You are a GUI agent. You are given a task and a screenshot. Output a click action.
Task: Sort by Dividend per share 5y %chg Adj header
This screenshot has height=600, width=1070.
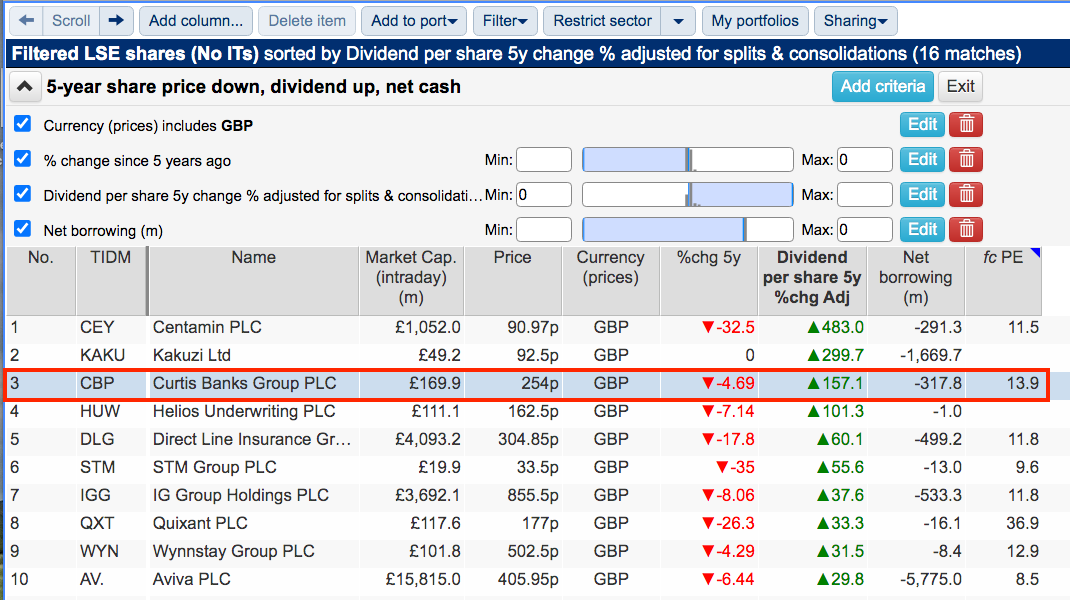coord(812,281)
